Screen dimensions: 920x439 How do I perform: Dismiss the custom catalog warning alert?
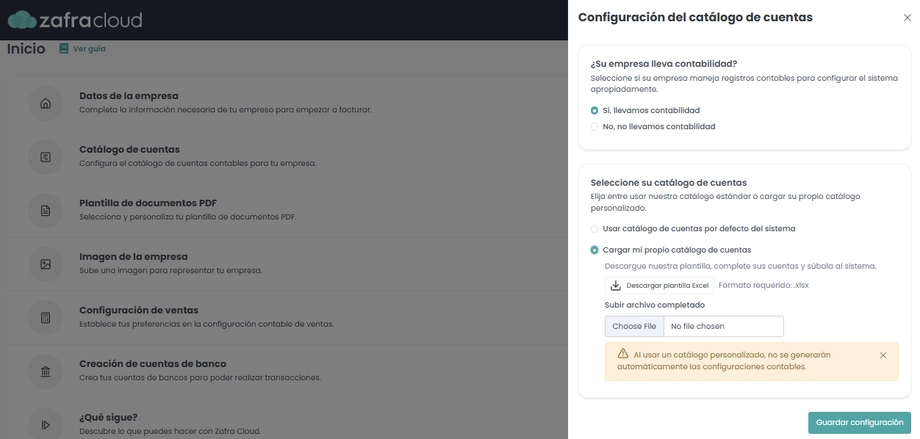(883, 355)
